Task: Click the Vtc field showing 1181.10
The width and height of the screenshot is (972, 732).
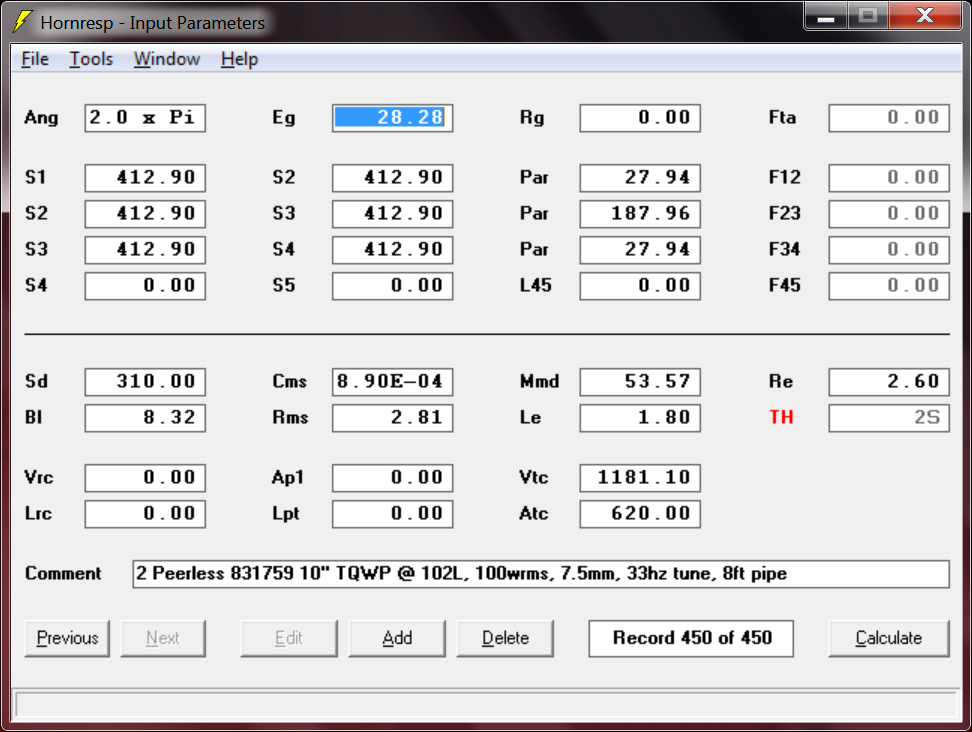Action: pyautogui.click(x=640, y=478)
